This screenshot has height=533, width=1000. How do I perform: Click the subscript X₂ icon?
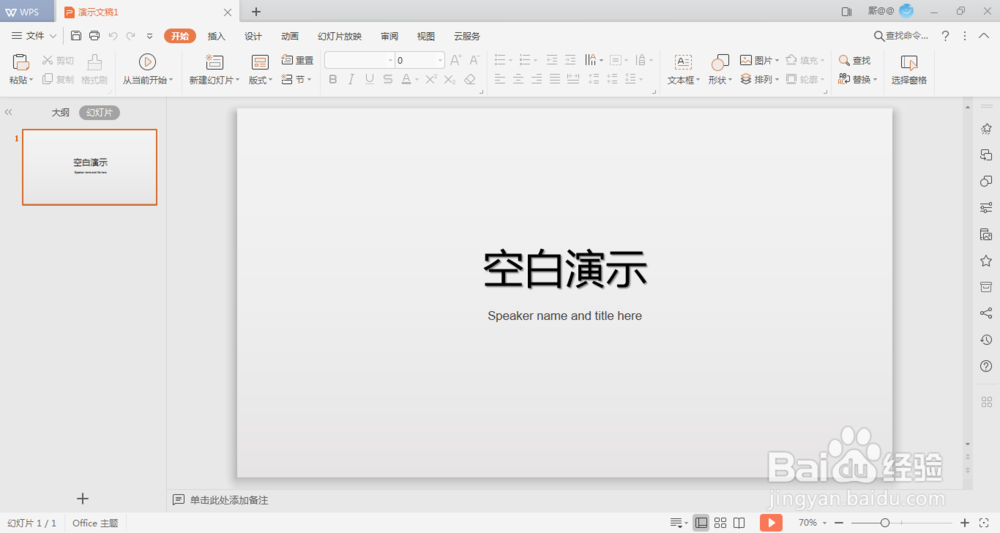(450, 79)
